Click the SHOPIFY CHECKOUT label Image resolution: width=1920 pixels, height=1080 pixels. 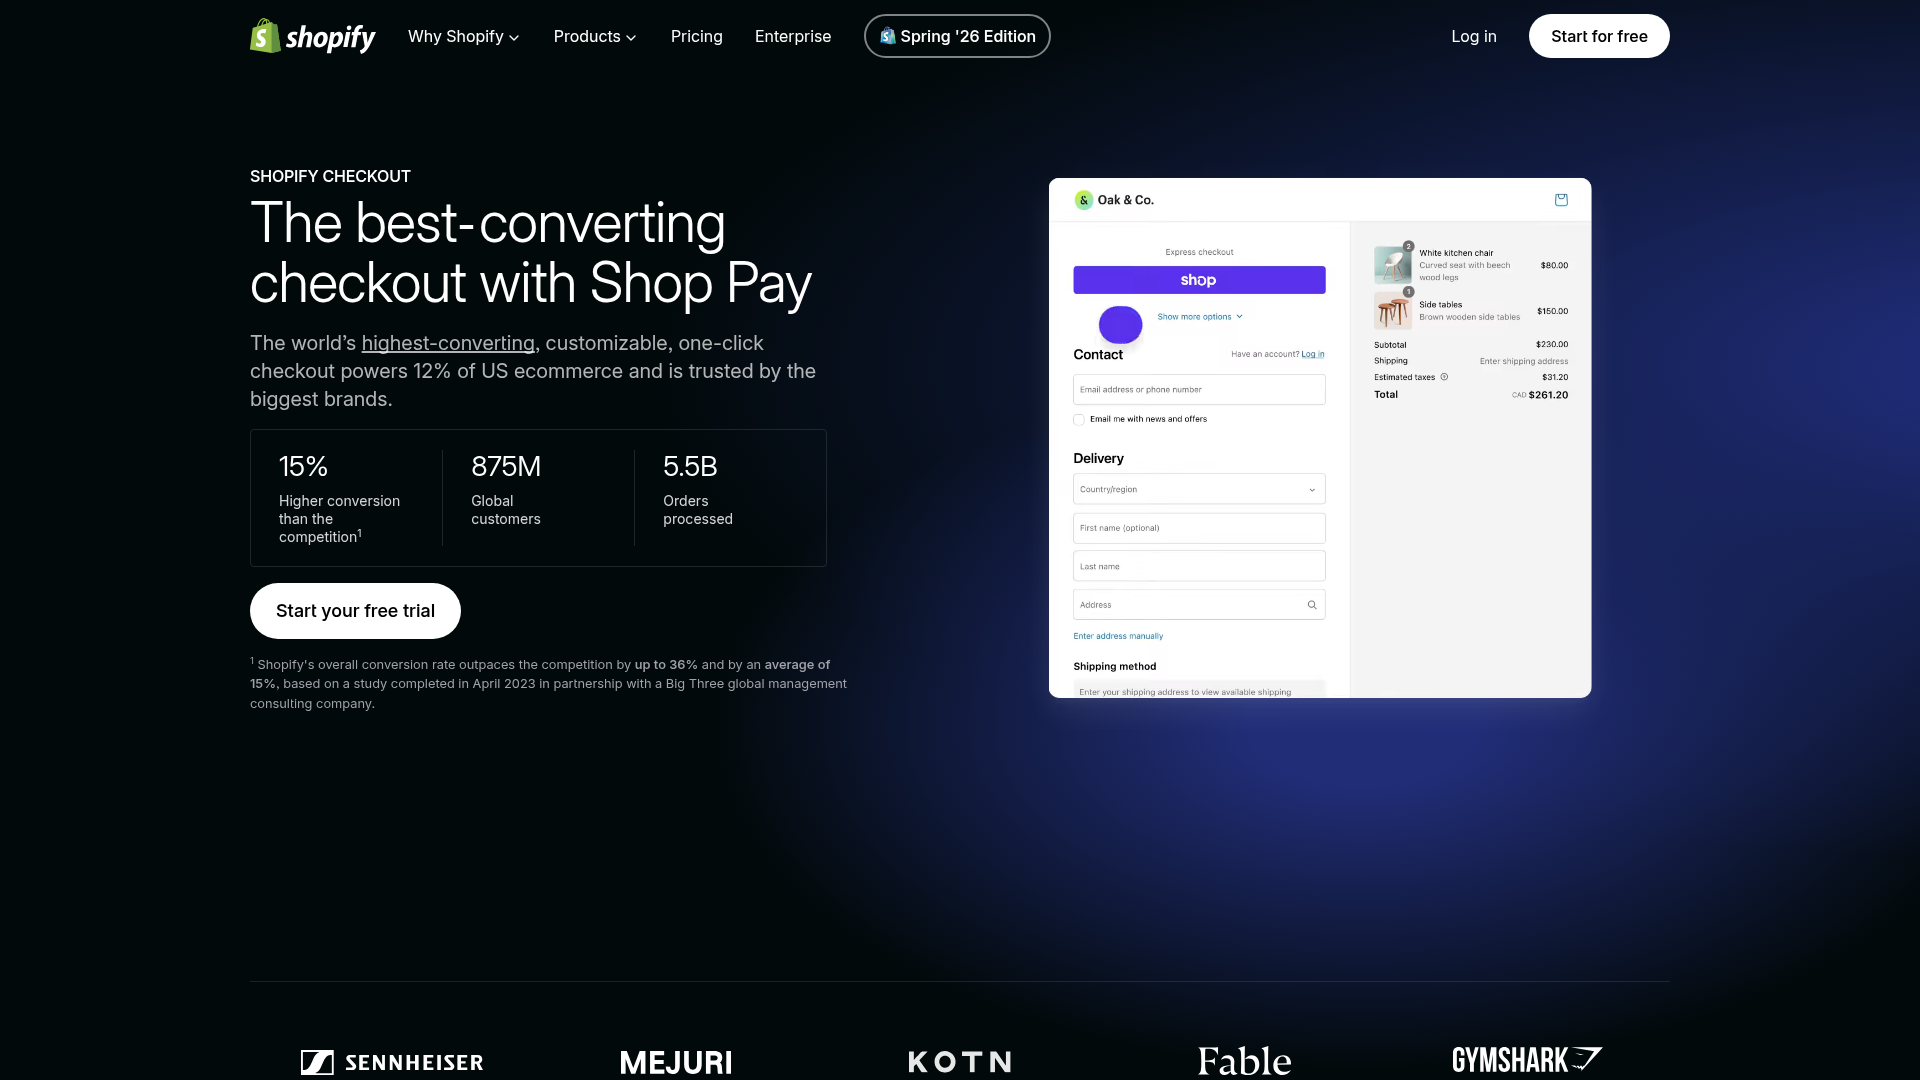[330, 176]
